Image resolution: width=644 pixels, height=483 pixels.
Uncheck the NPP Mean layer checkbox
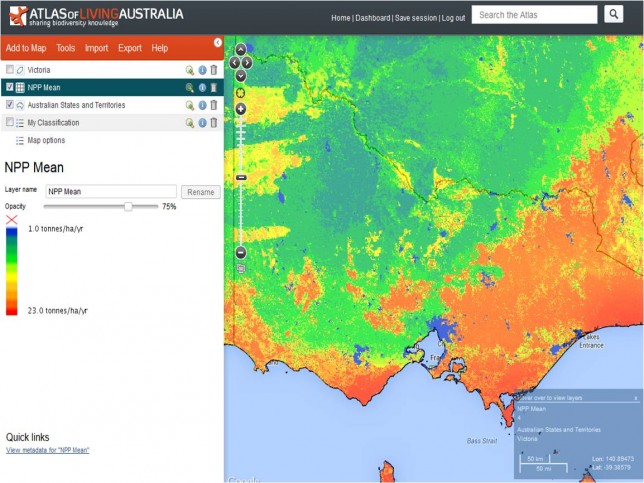click(x=10, y=87)
